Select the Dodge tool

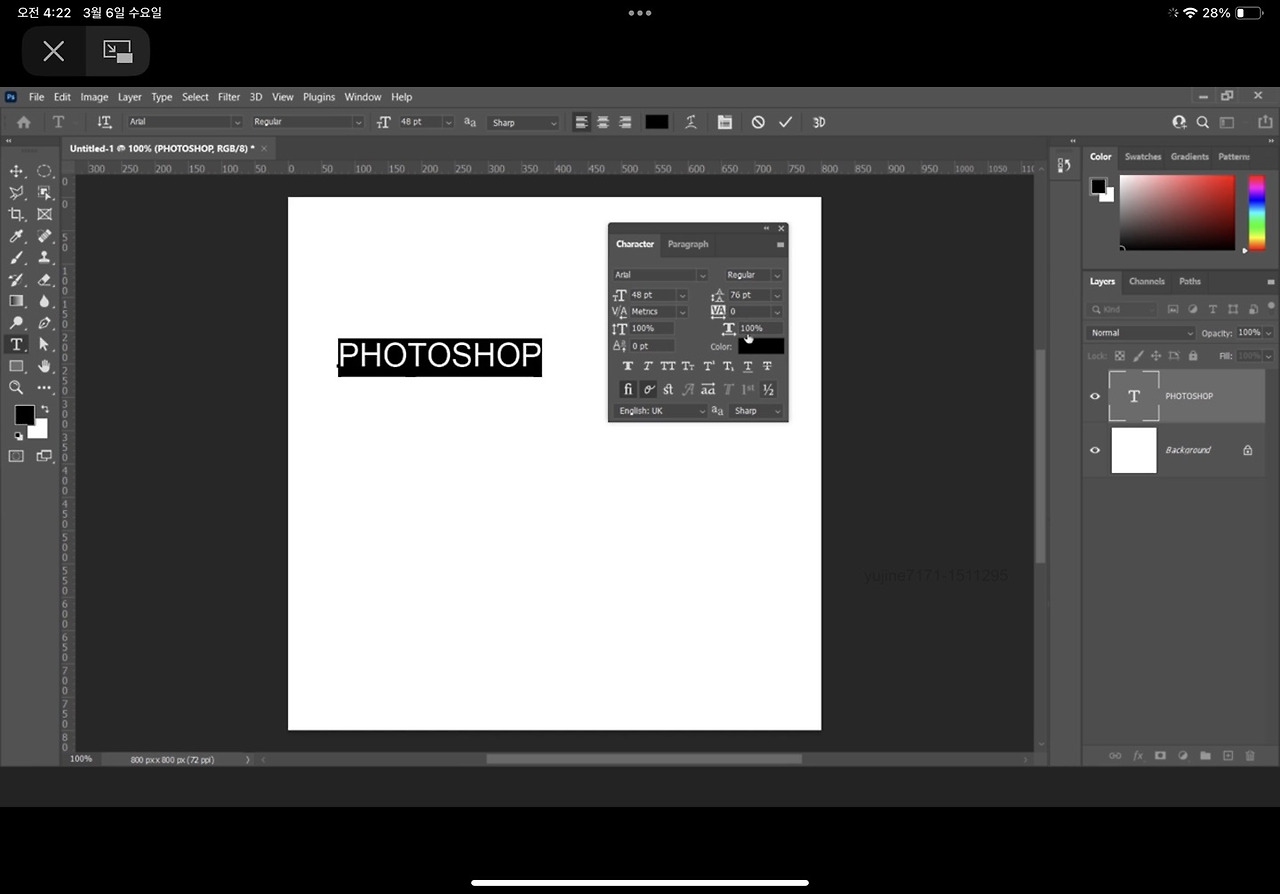(x=16, y=323)
